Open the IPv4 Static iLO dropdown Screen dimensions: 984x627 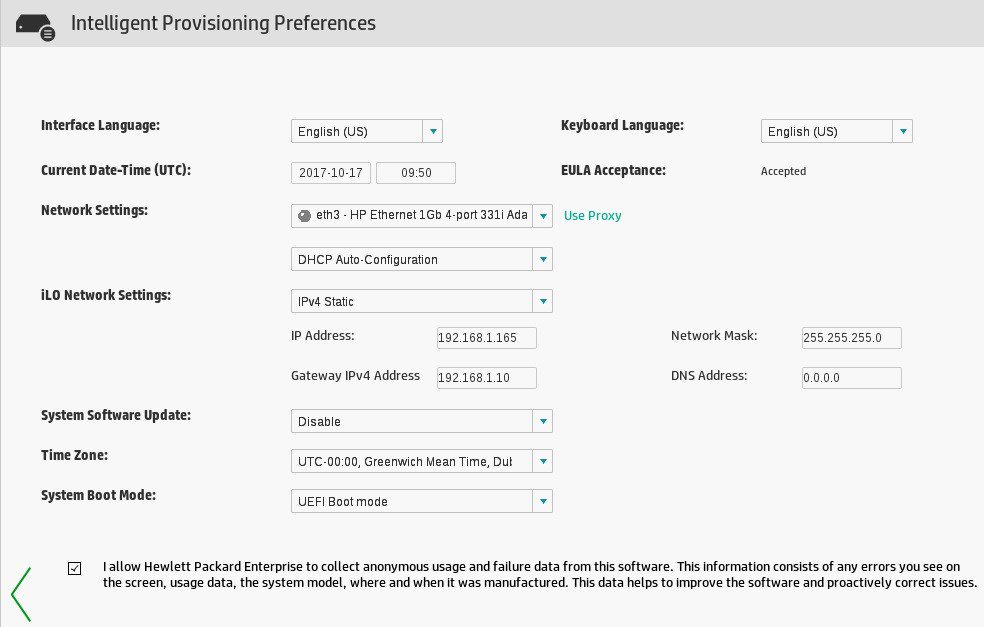422,301
